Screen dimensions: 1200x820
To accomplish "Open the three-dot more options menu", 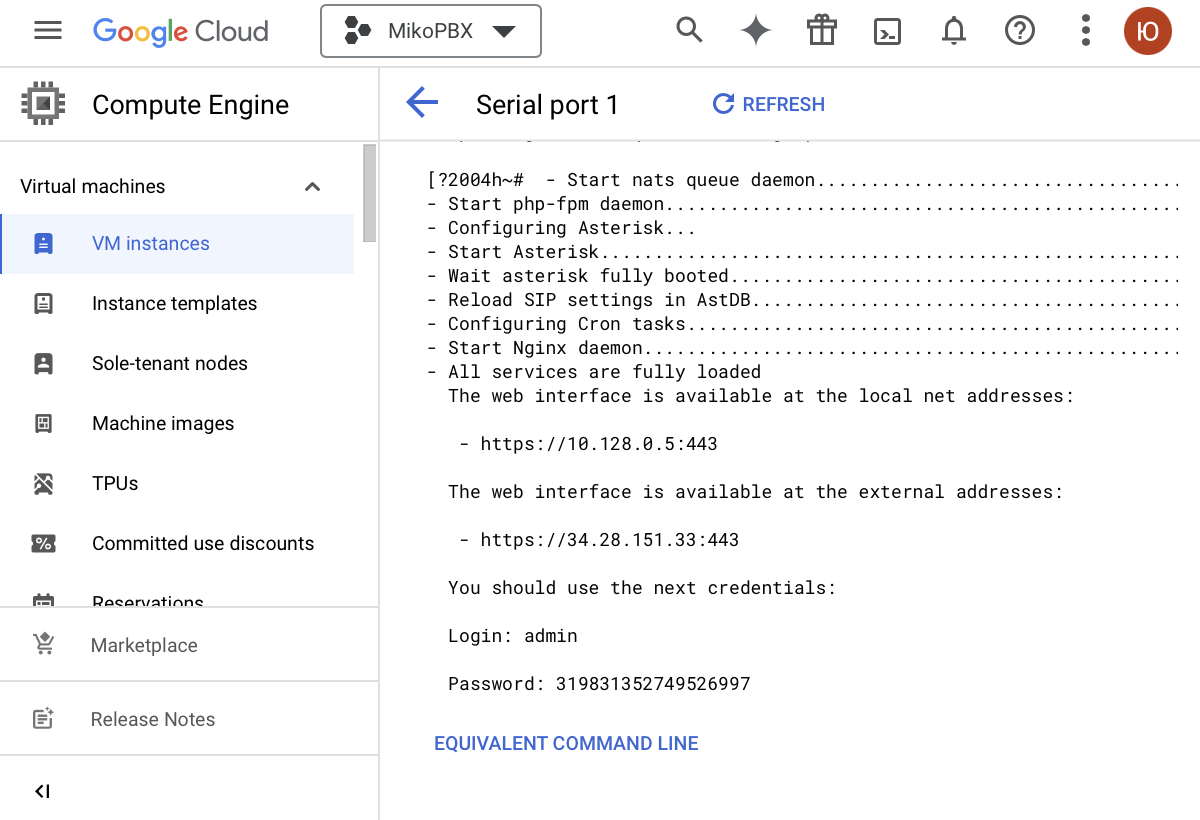I will tap(1085, 31).
